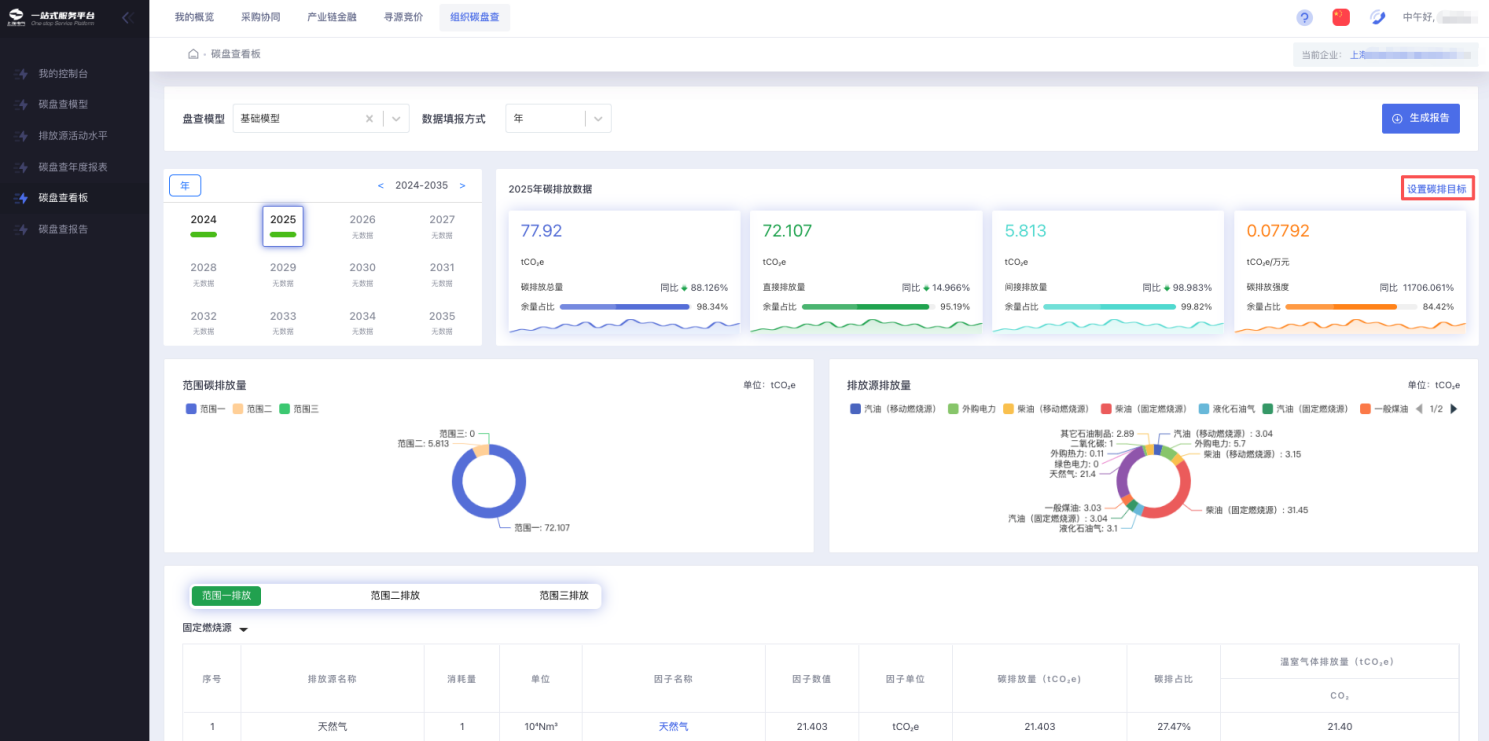Click 设置碳排目标 link
The image size is (1489, 741).
pyautogui.click(x=1436, y=189)
